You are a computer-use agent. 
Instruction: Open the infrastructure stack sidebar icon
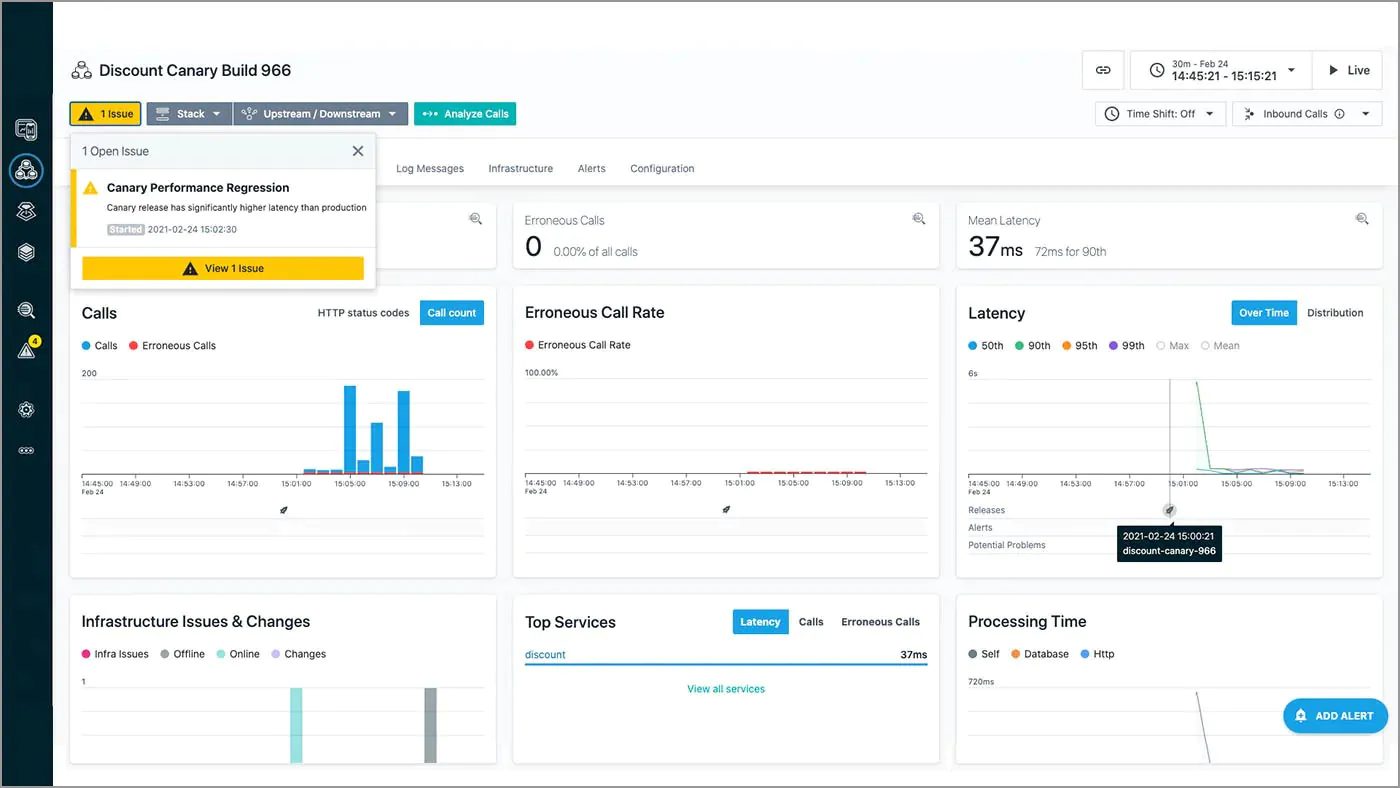(26, 253)
